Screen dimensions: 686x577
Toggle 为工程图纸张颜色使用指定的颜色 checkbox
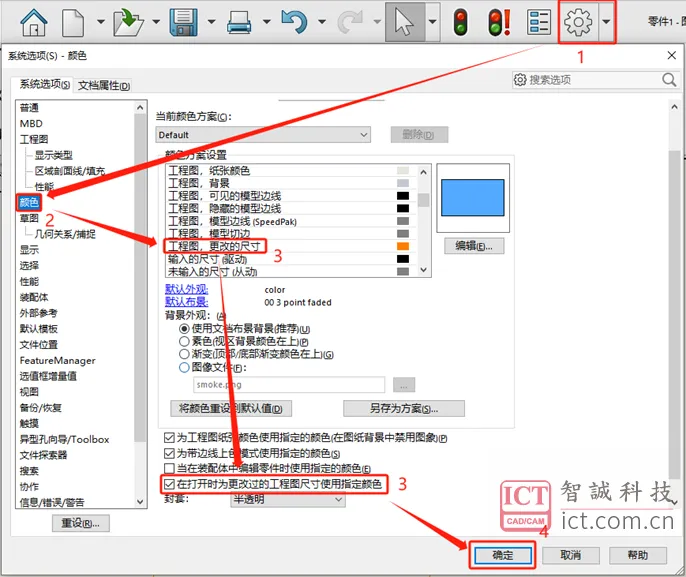169,437
